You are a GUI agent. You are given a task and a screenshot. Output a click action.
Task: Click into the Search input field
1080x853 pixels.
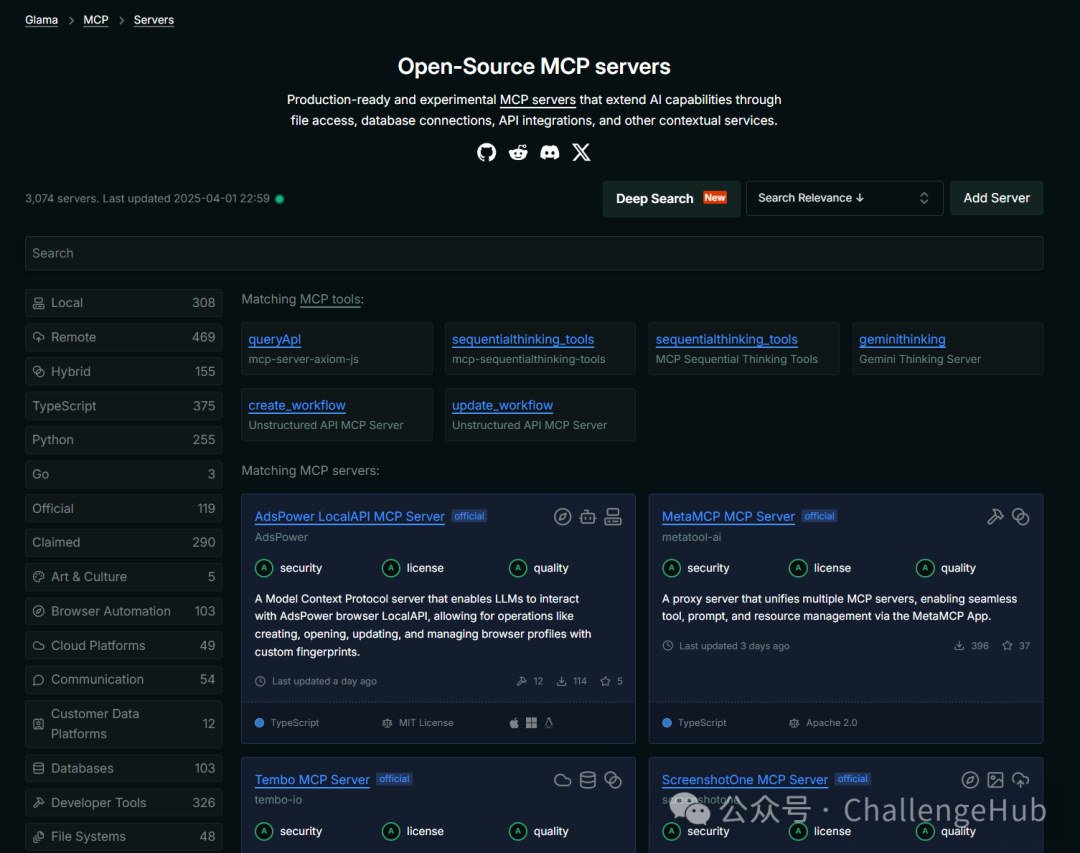534,254
